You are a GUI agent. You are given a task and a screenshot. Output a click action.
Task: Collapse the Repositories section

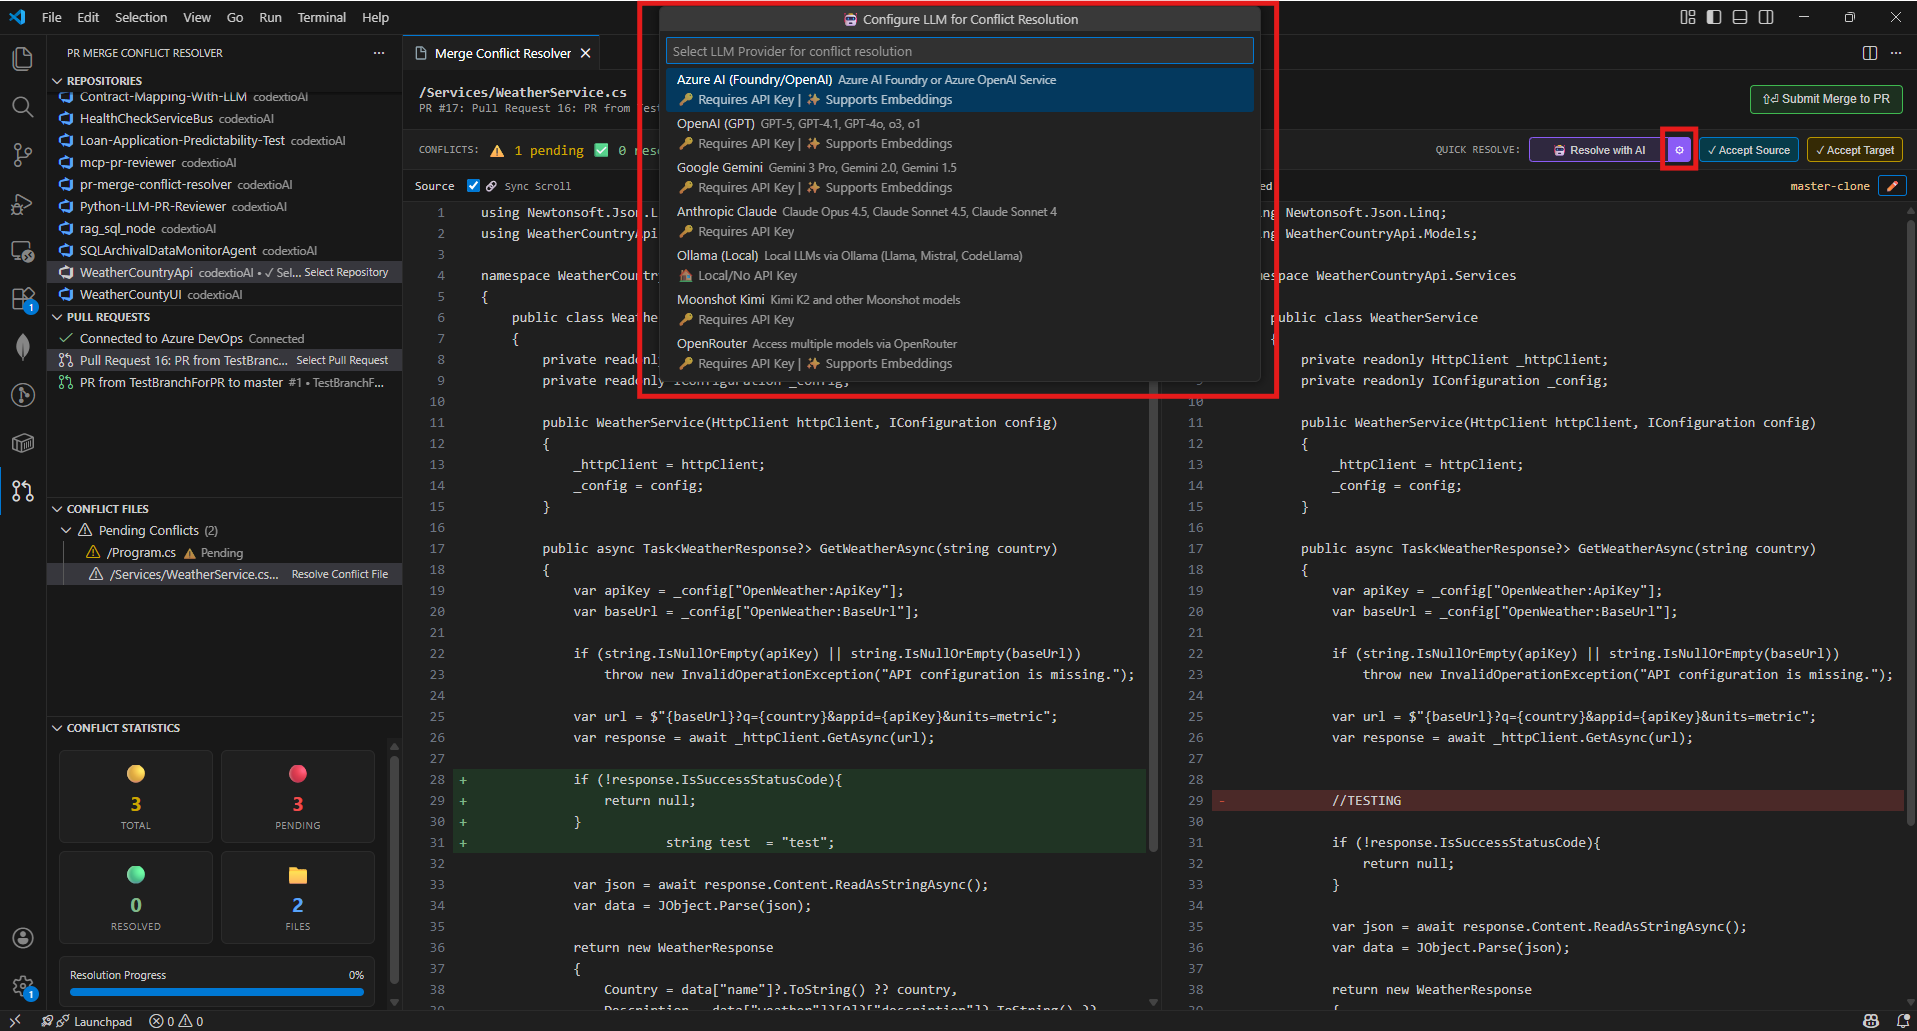[x=57, y=81]
